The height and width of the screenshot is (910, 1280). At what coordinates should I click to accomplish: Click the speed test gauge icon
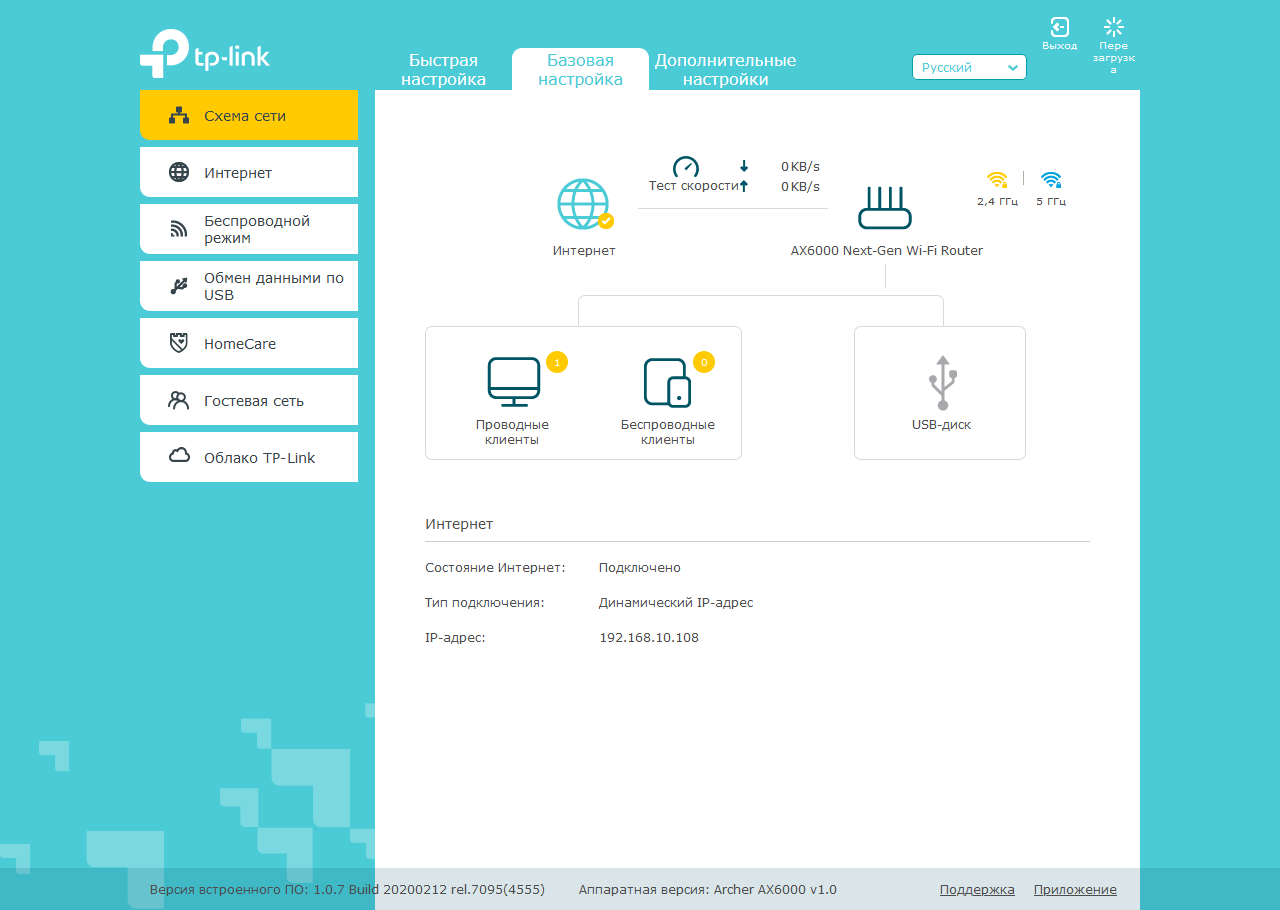686,167
